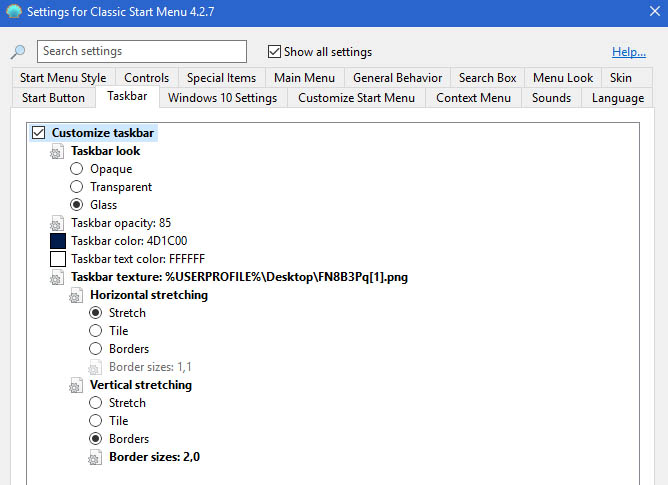The image size is (668, 485).
Task: Choose Tile under Horizontal stretching
Action: click(96, 331)
